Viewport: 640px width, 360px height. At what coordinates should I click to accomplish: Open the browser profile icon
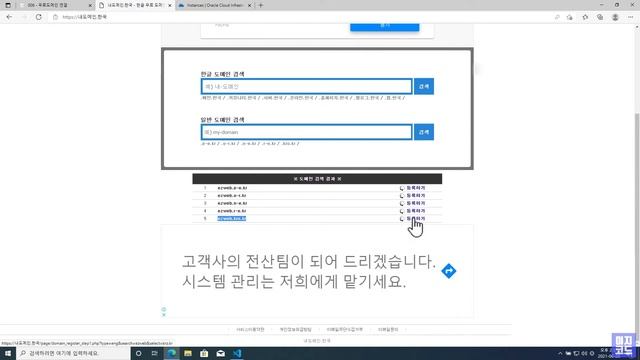615,17
